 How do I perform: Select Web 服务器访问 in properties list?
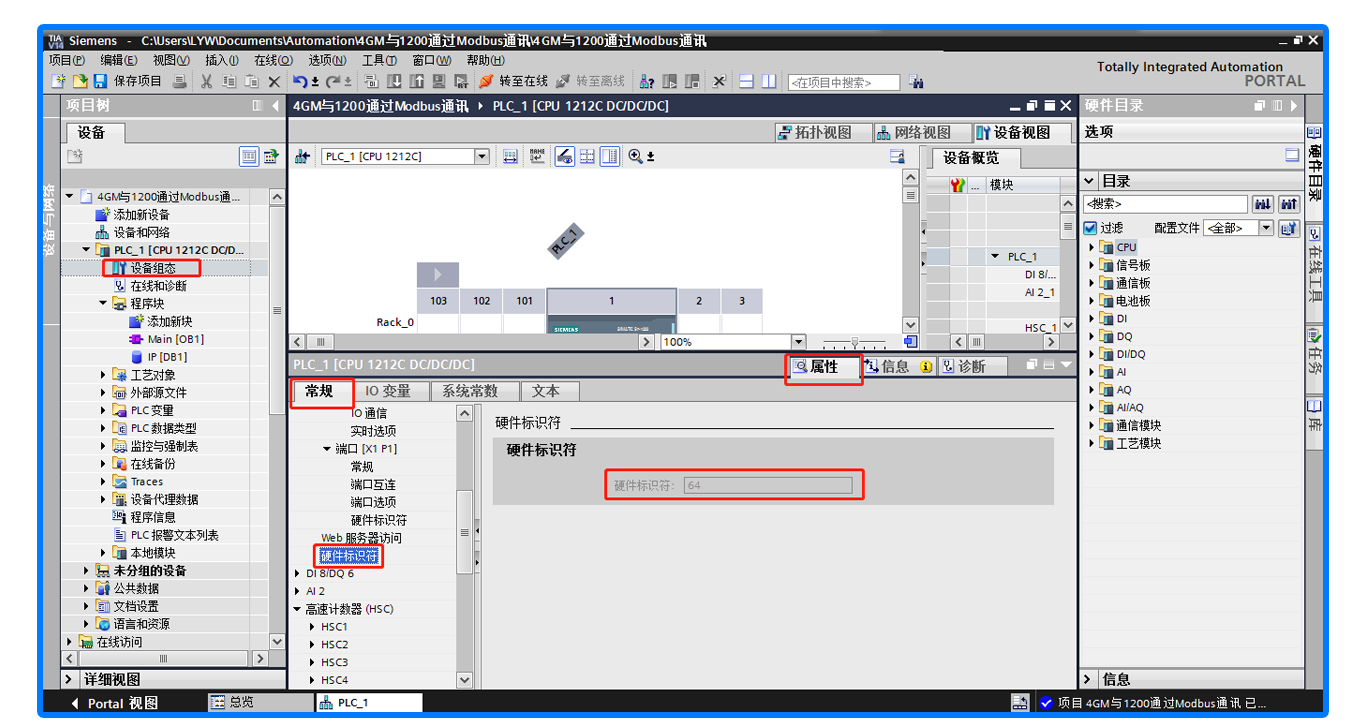[361, 538]
